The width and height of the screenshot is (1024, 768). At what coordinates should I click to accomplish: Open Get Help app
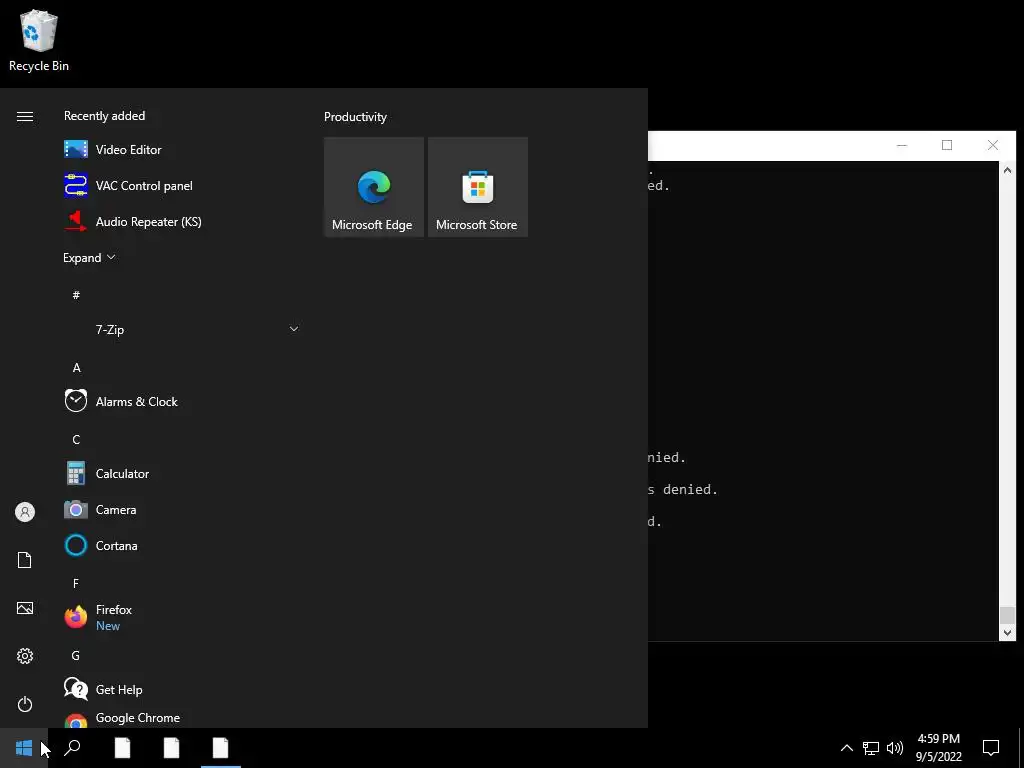pos(182,689)
